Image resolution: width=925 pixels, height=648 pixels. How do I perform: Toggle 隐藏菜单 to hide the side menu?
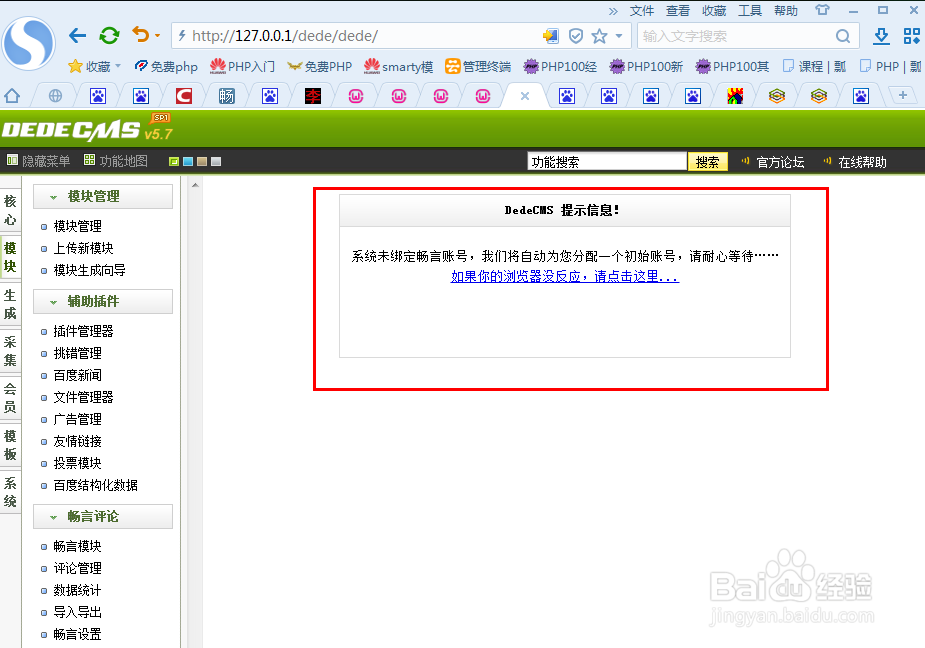[x=38, y=161]
